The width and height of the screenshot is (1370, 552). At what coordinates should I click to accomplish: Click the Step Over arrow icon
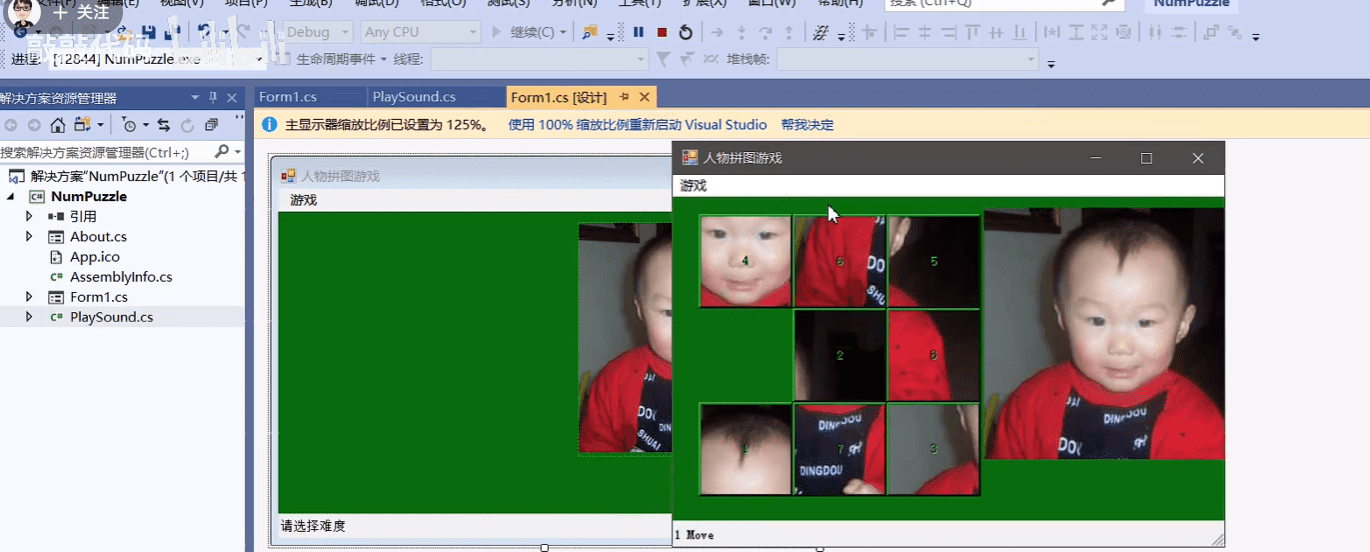766,32
